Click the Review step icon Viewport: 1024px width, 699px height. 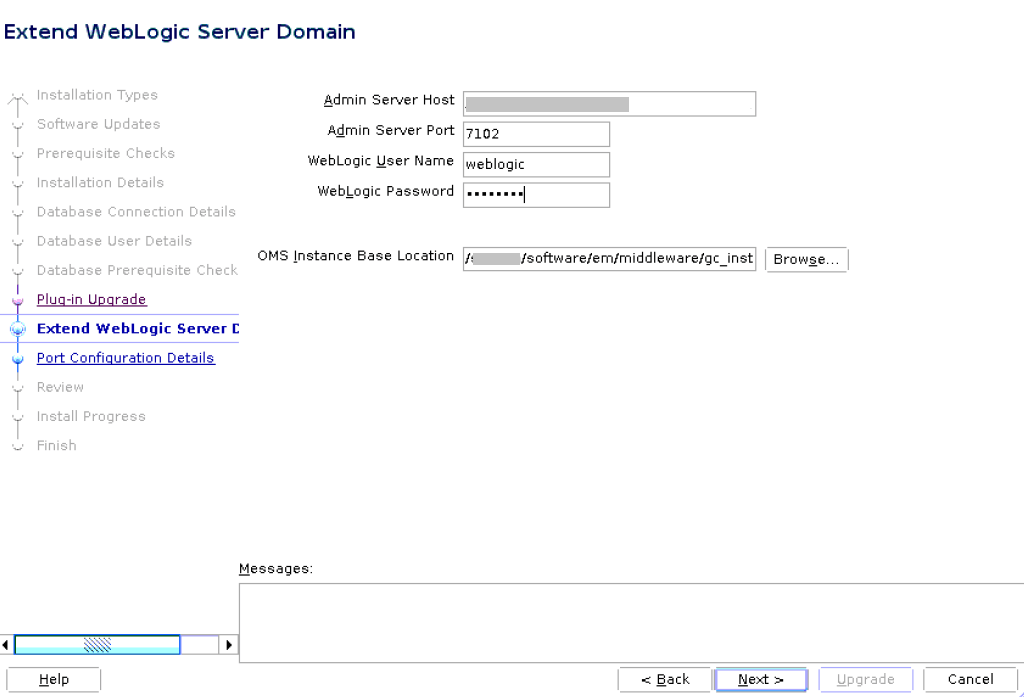coord(17,387)
